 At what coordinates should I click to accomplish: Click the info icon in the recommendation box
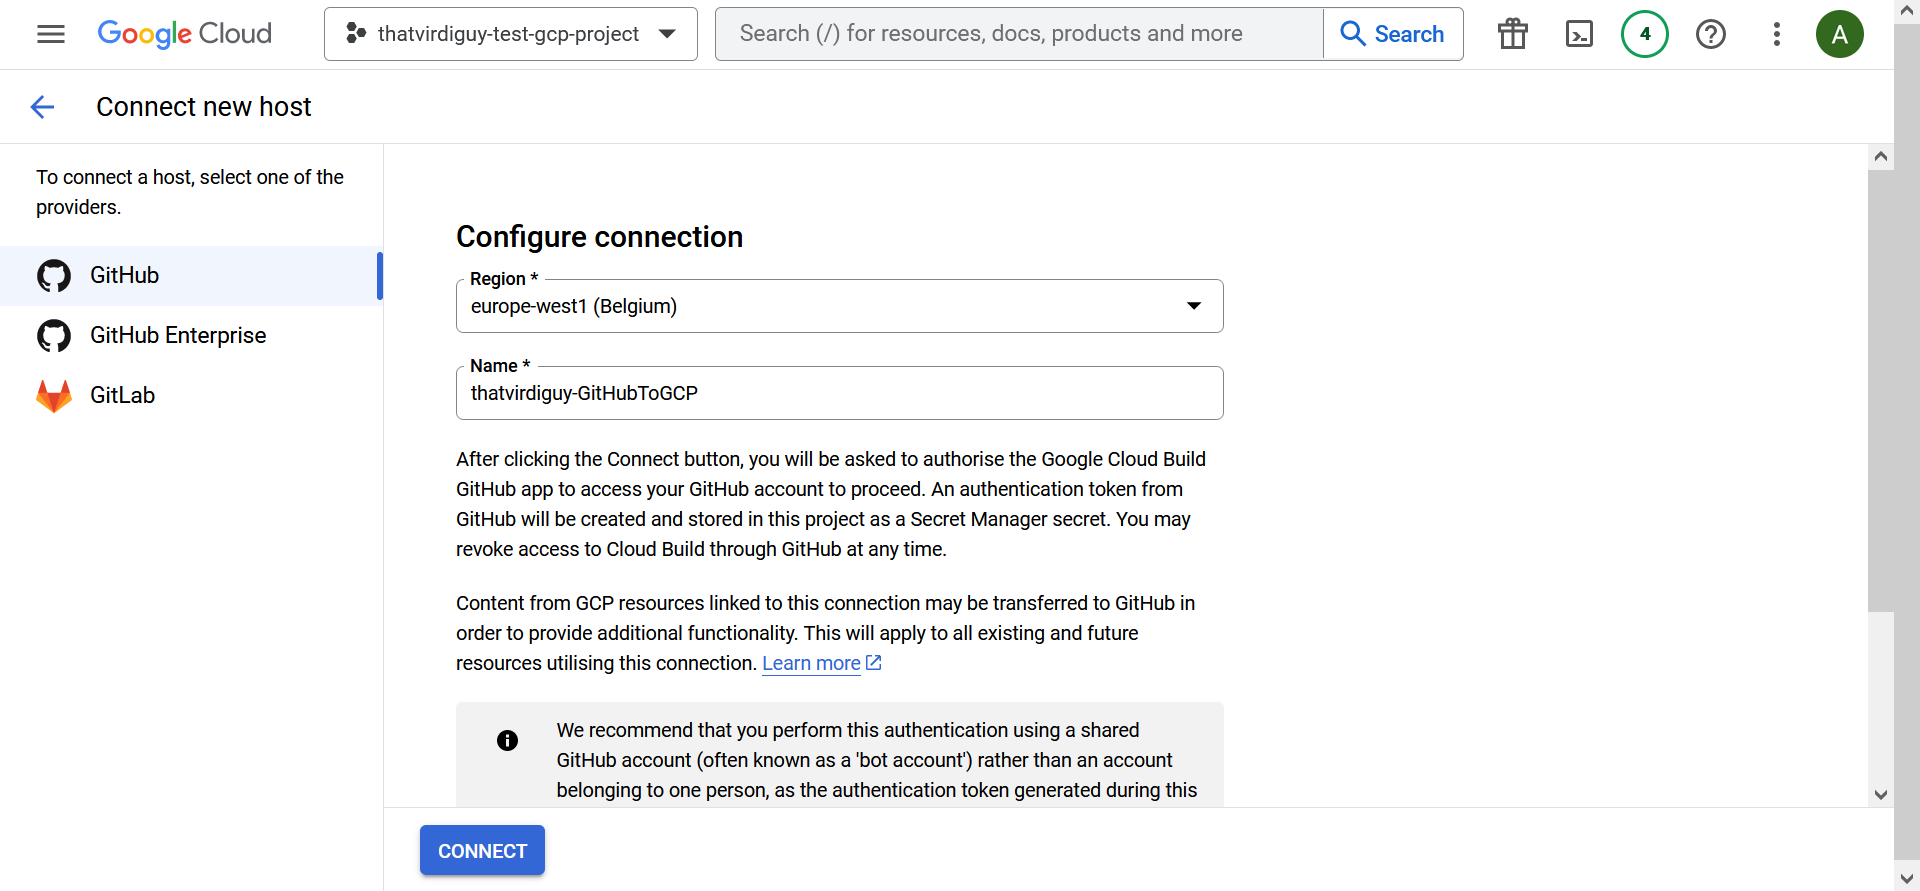[508, 740]
